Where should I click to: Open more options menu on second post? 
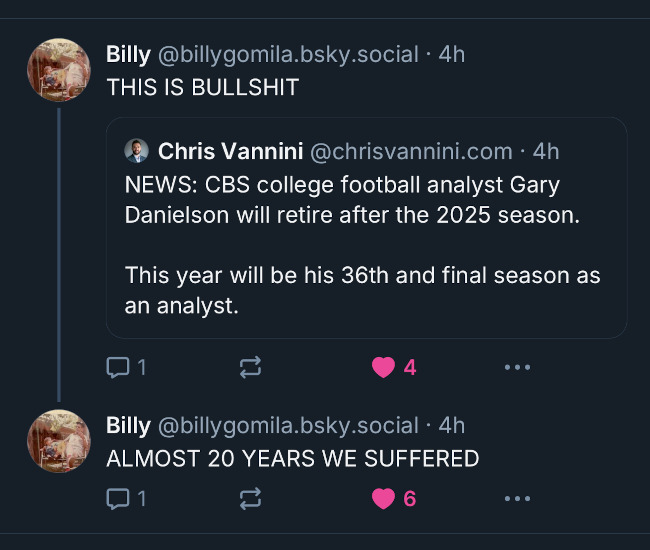coord(517,498)
